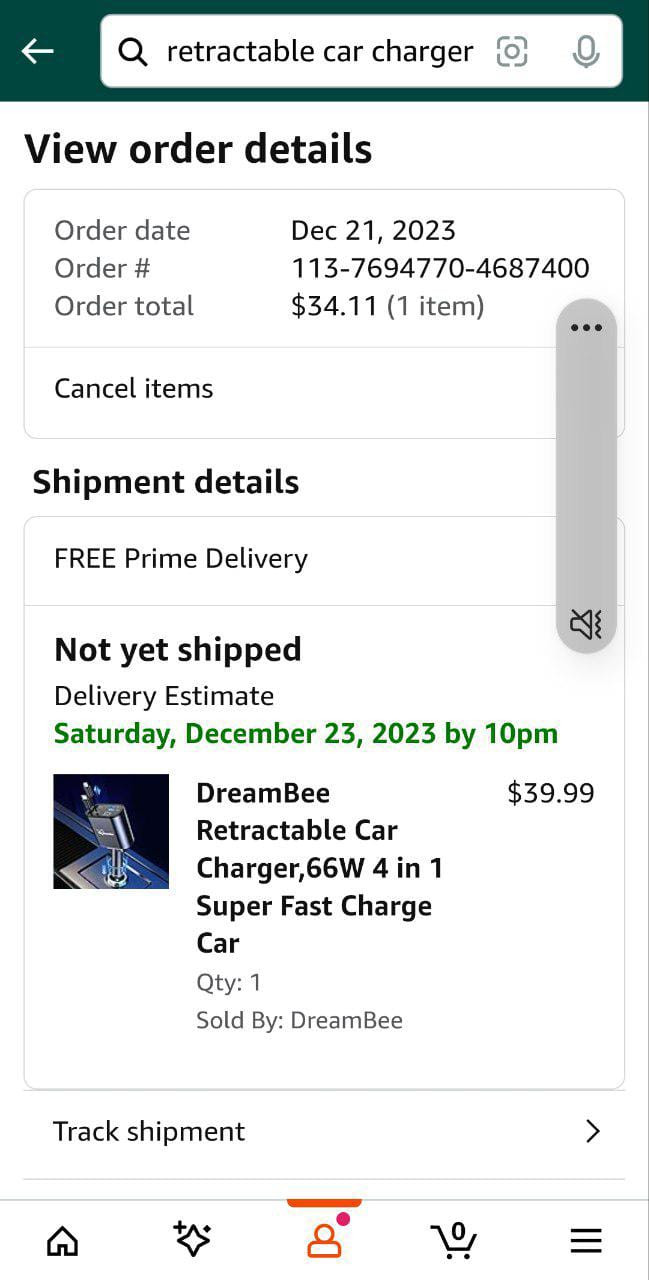The height and width of the screenshot is (1280, 649).
Task: Tap the microphone voice search icon
Action: (586, 51)
